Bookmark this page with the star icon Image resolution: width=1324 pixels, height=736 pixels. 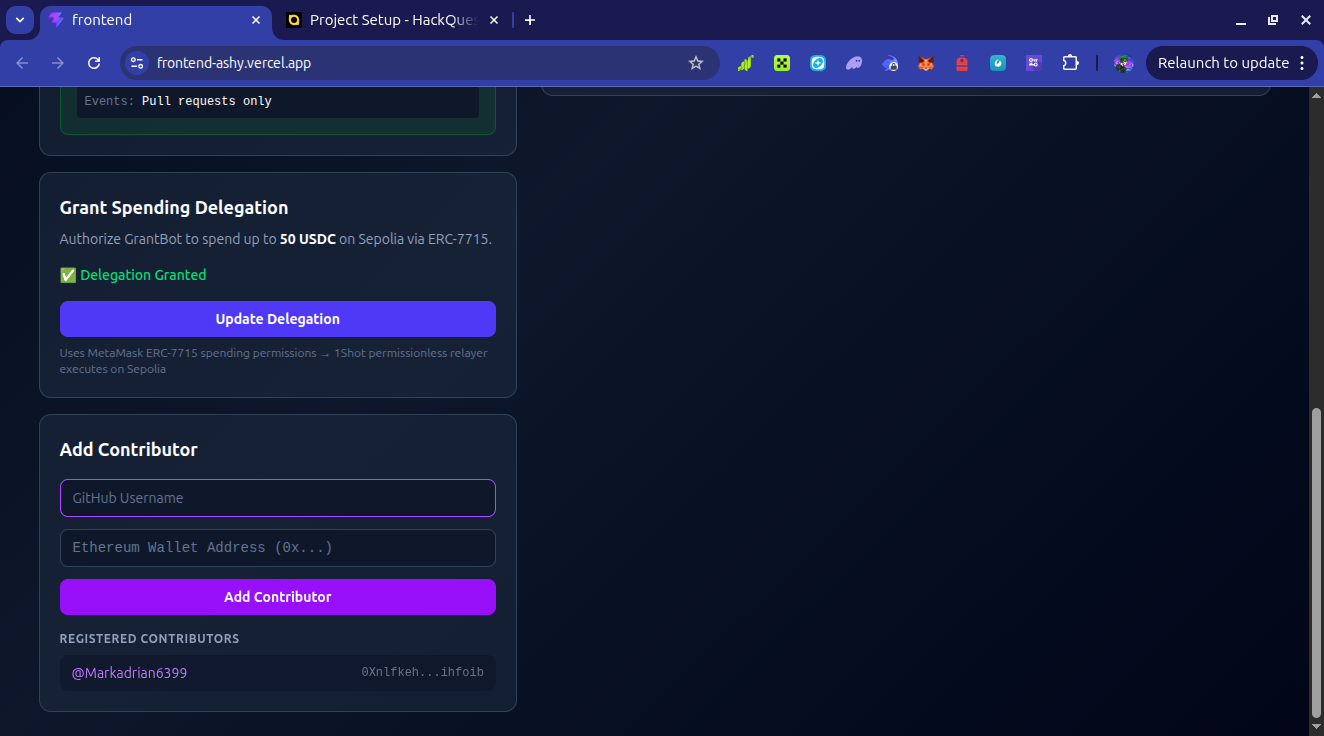(696, 63)
